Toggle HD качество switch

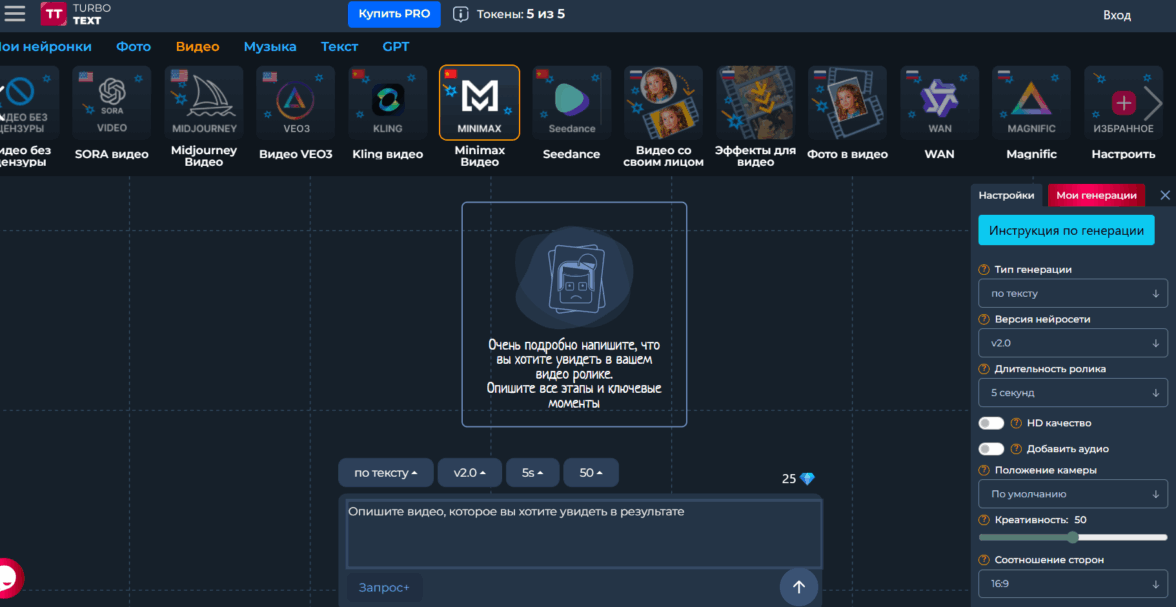click(992, 423)
